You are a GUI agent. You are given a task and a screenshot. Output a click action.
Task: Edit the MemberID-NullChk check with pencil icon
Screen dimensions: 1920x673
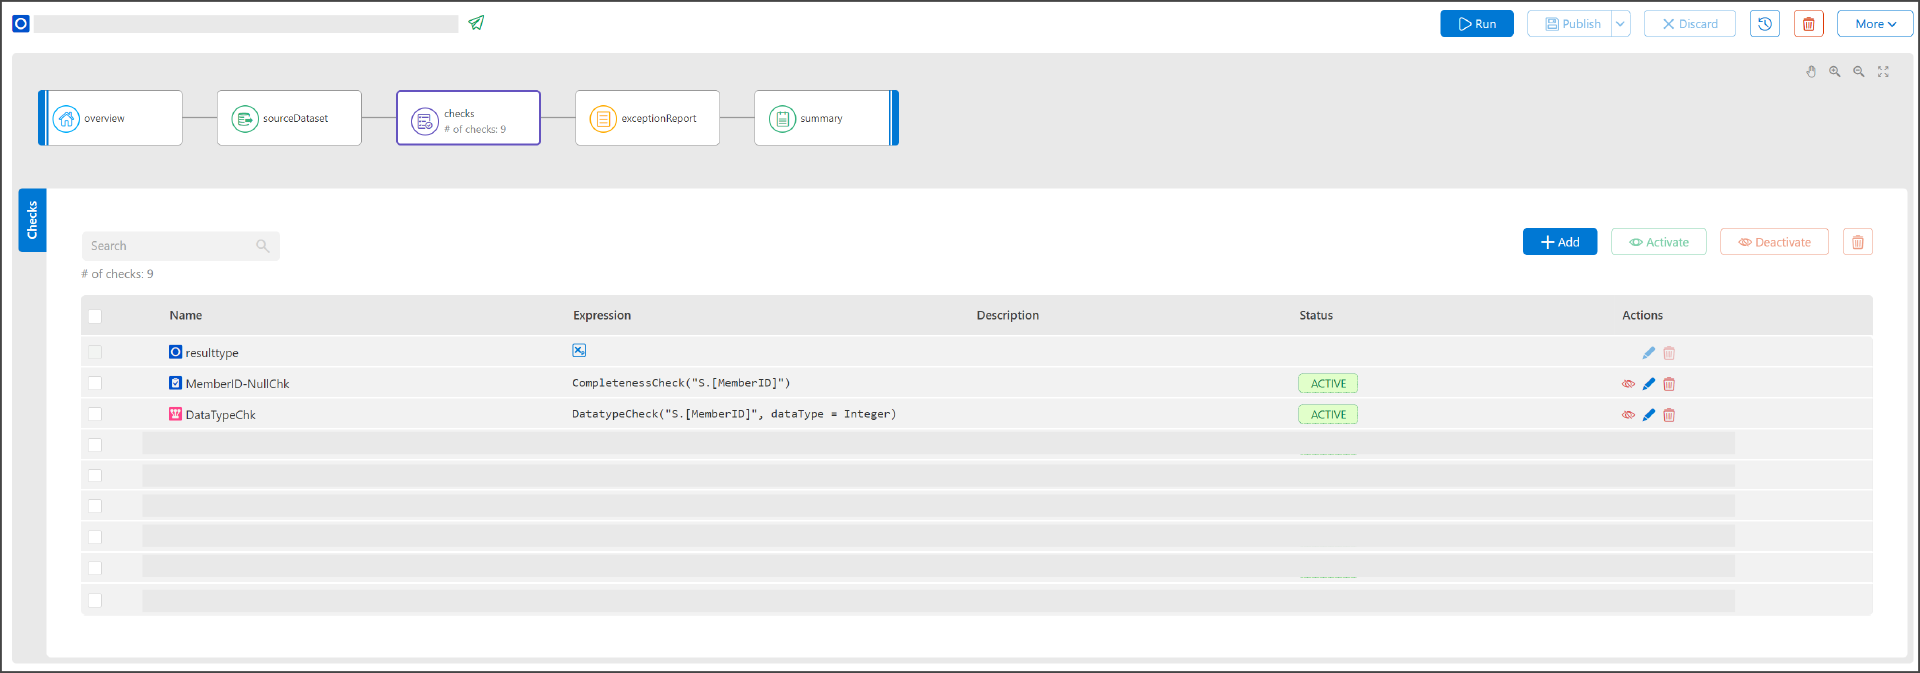1649,384
